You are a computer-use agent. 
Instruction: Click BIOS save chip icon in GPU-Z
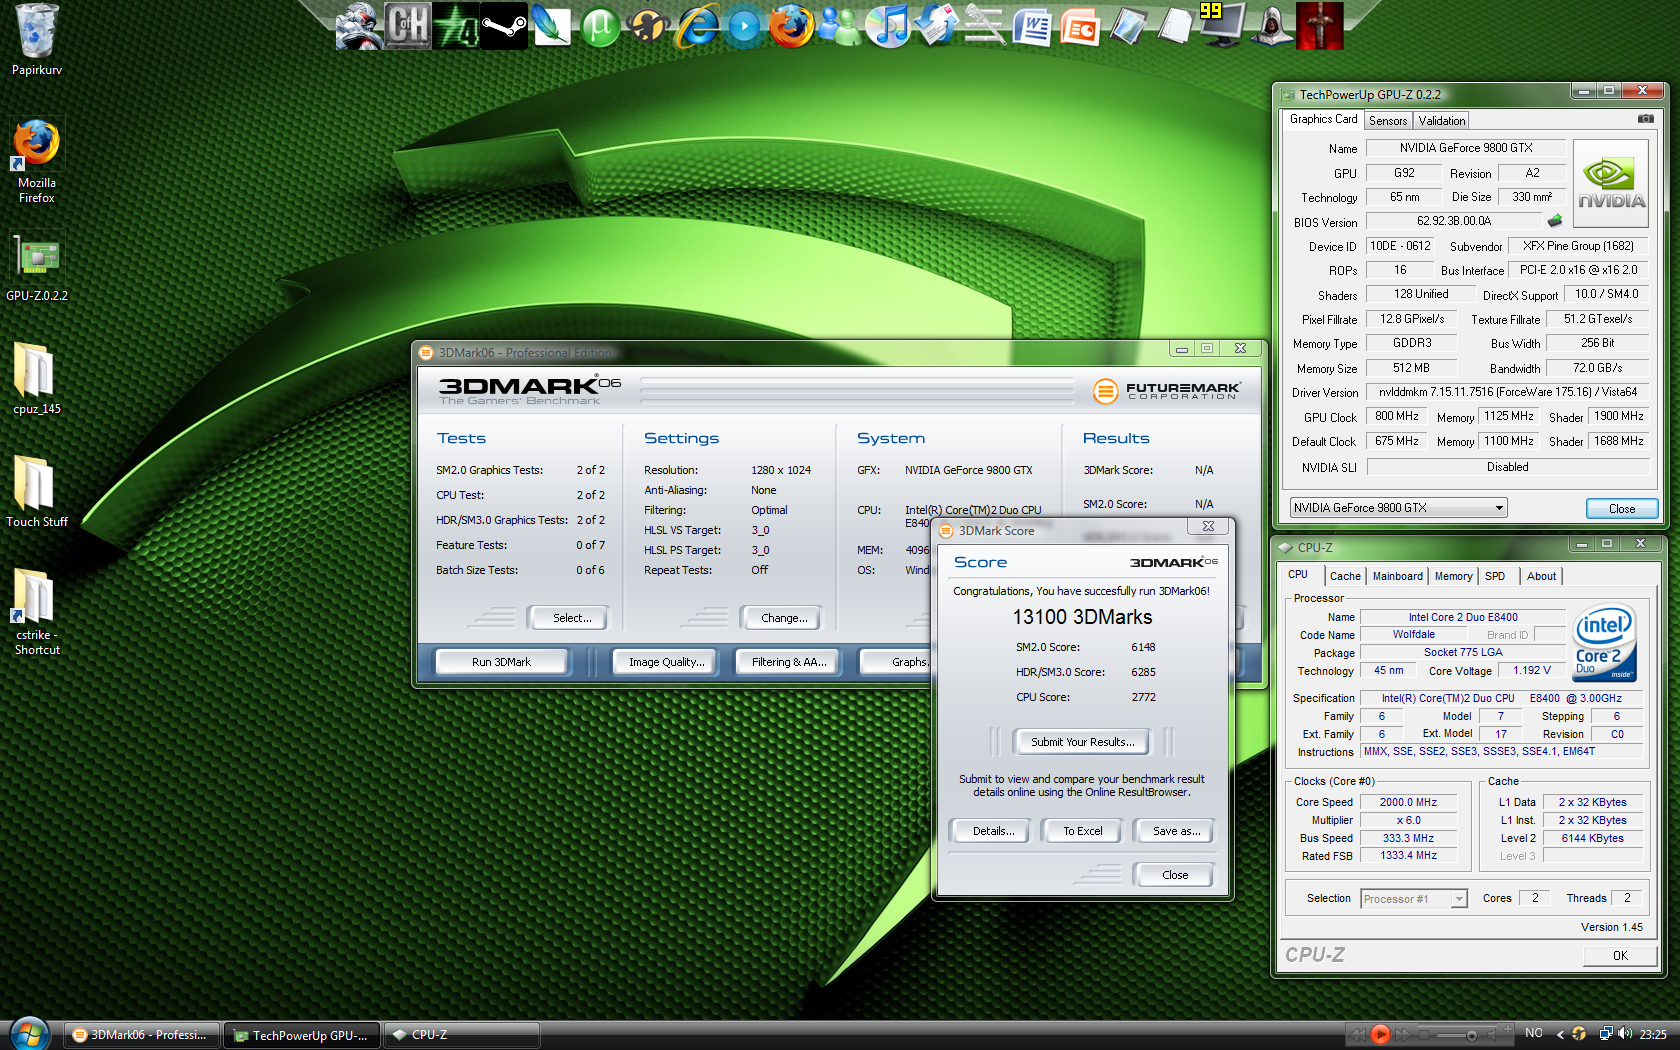[1555, 221]
